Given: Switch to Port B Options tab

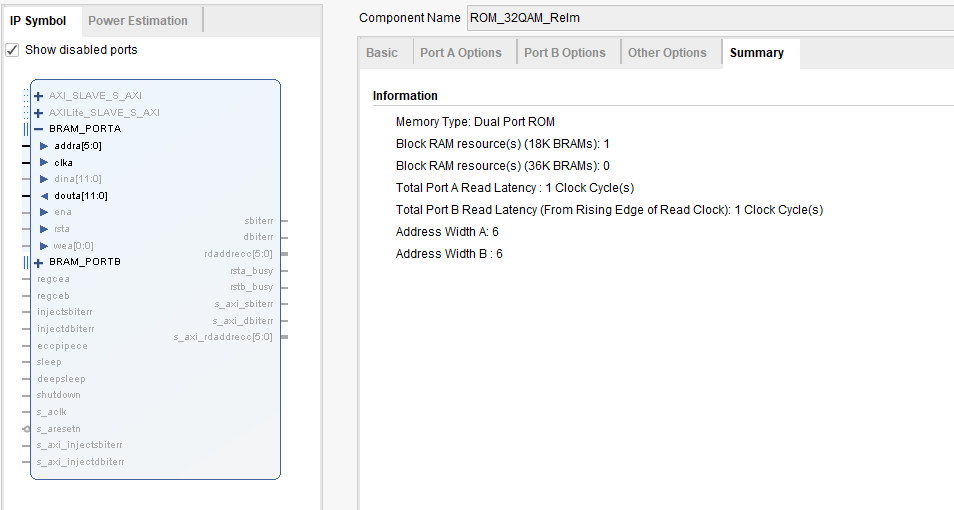Looking at the screenshot, I should coord(565,53).
